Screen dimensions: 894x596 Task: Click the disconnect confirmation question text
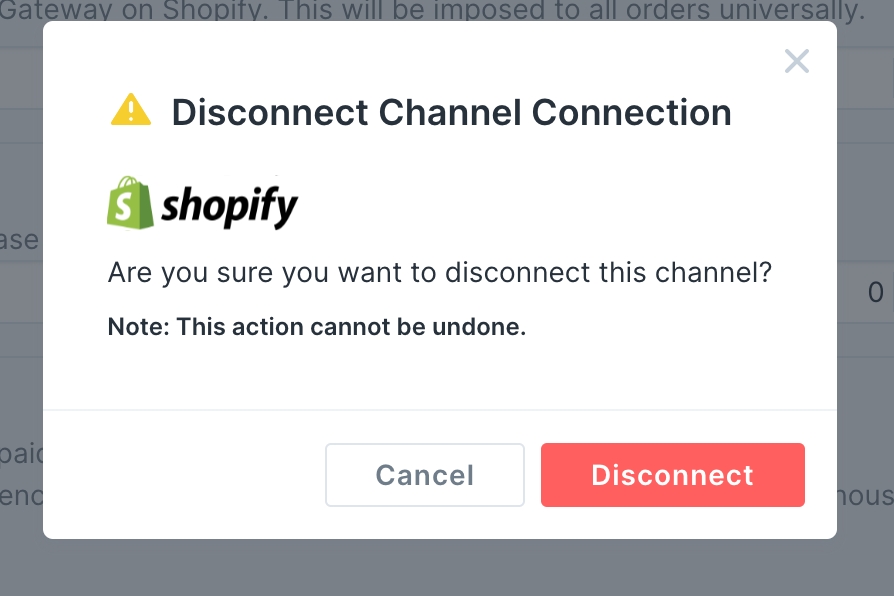(439, 272)
